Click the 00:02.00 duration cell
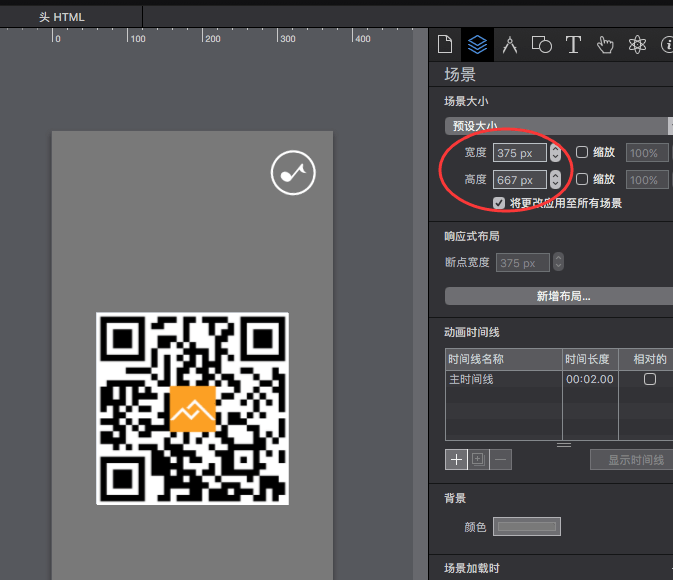This screenshot has height=580, width=673. point(590,379)
